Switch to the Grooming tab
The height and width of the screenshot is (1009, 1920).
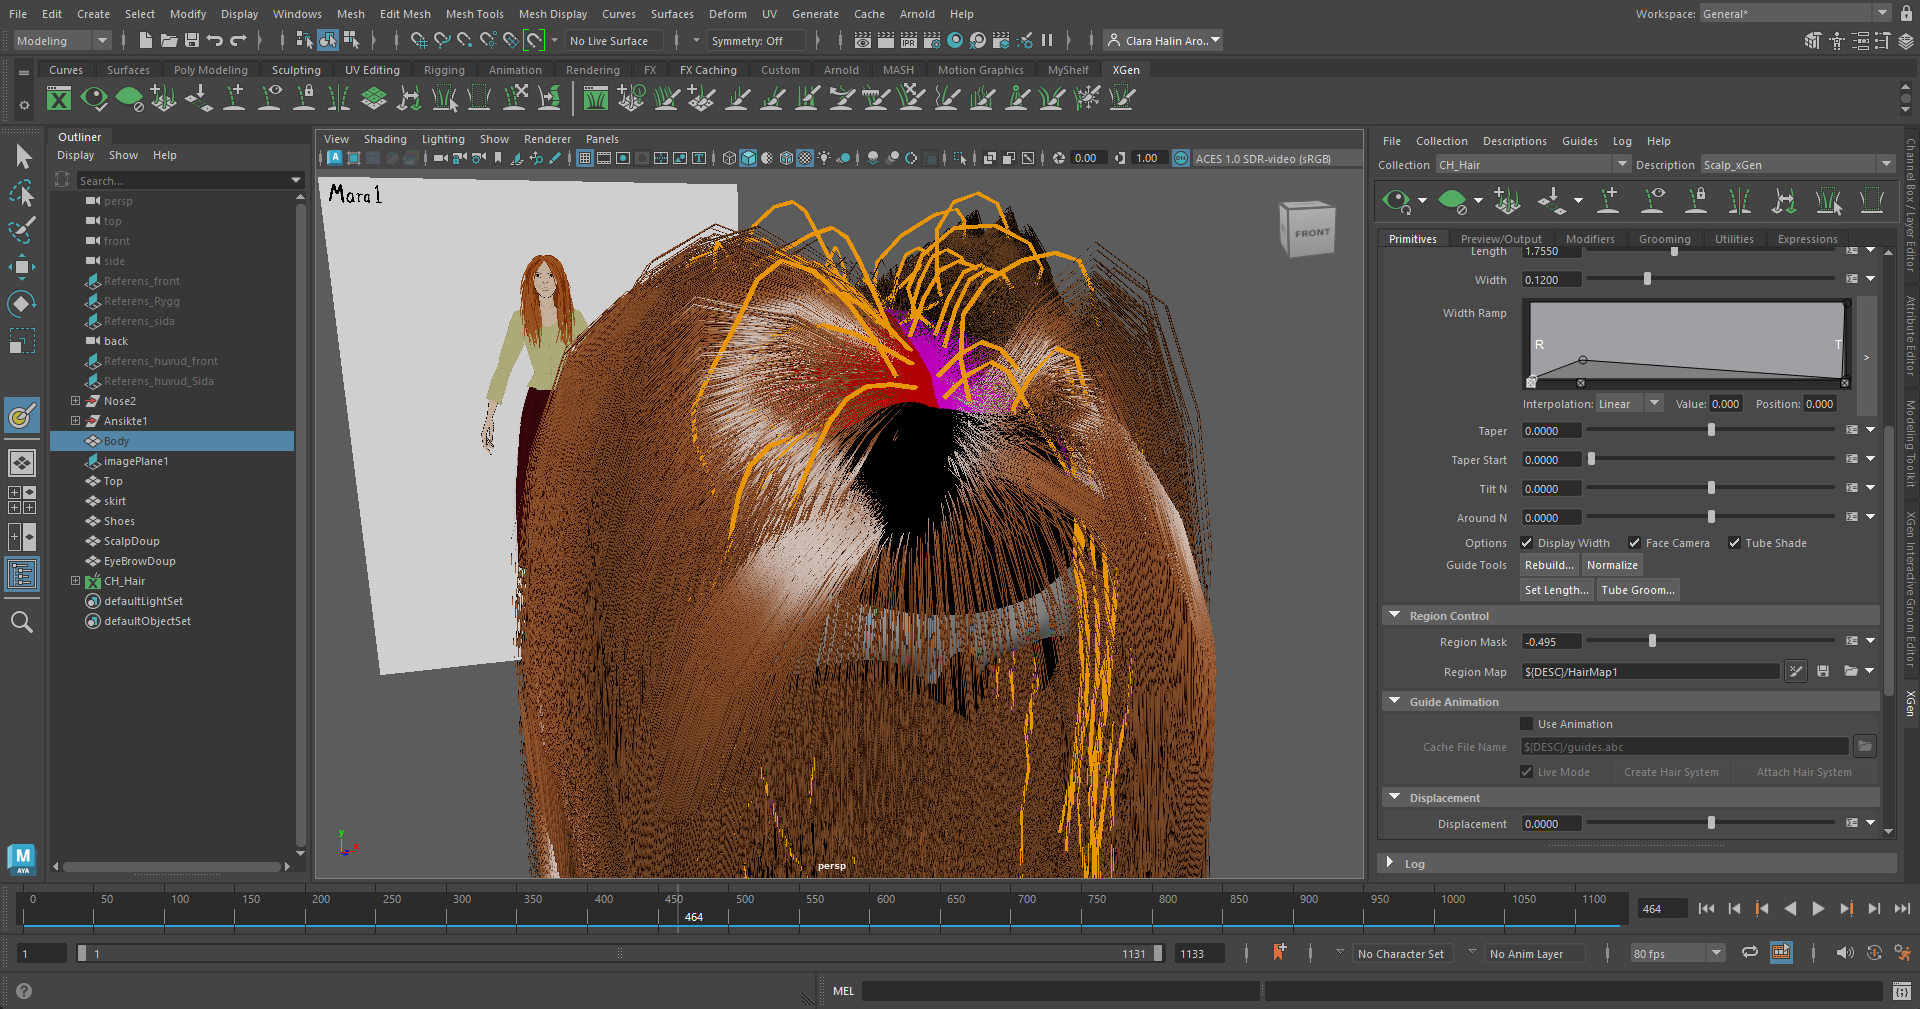1664,238
